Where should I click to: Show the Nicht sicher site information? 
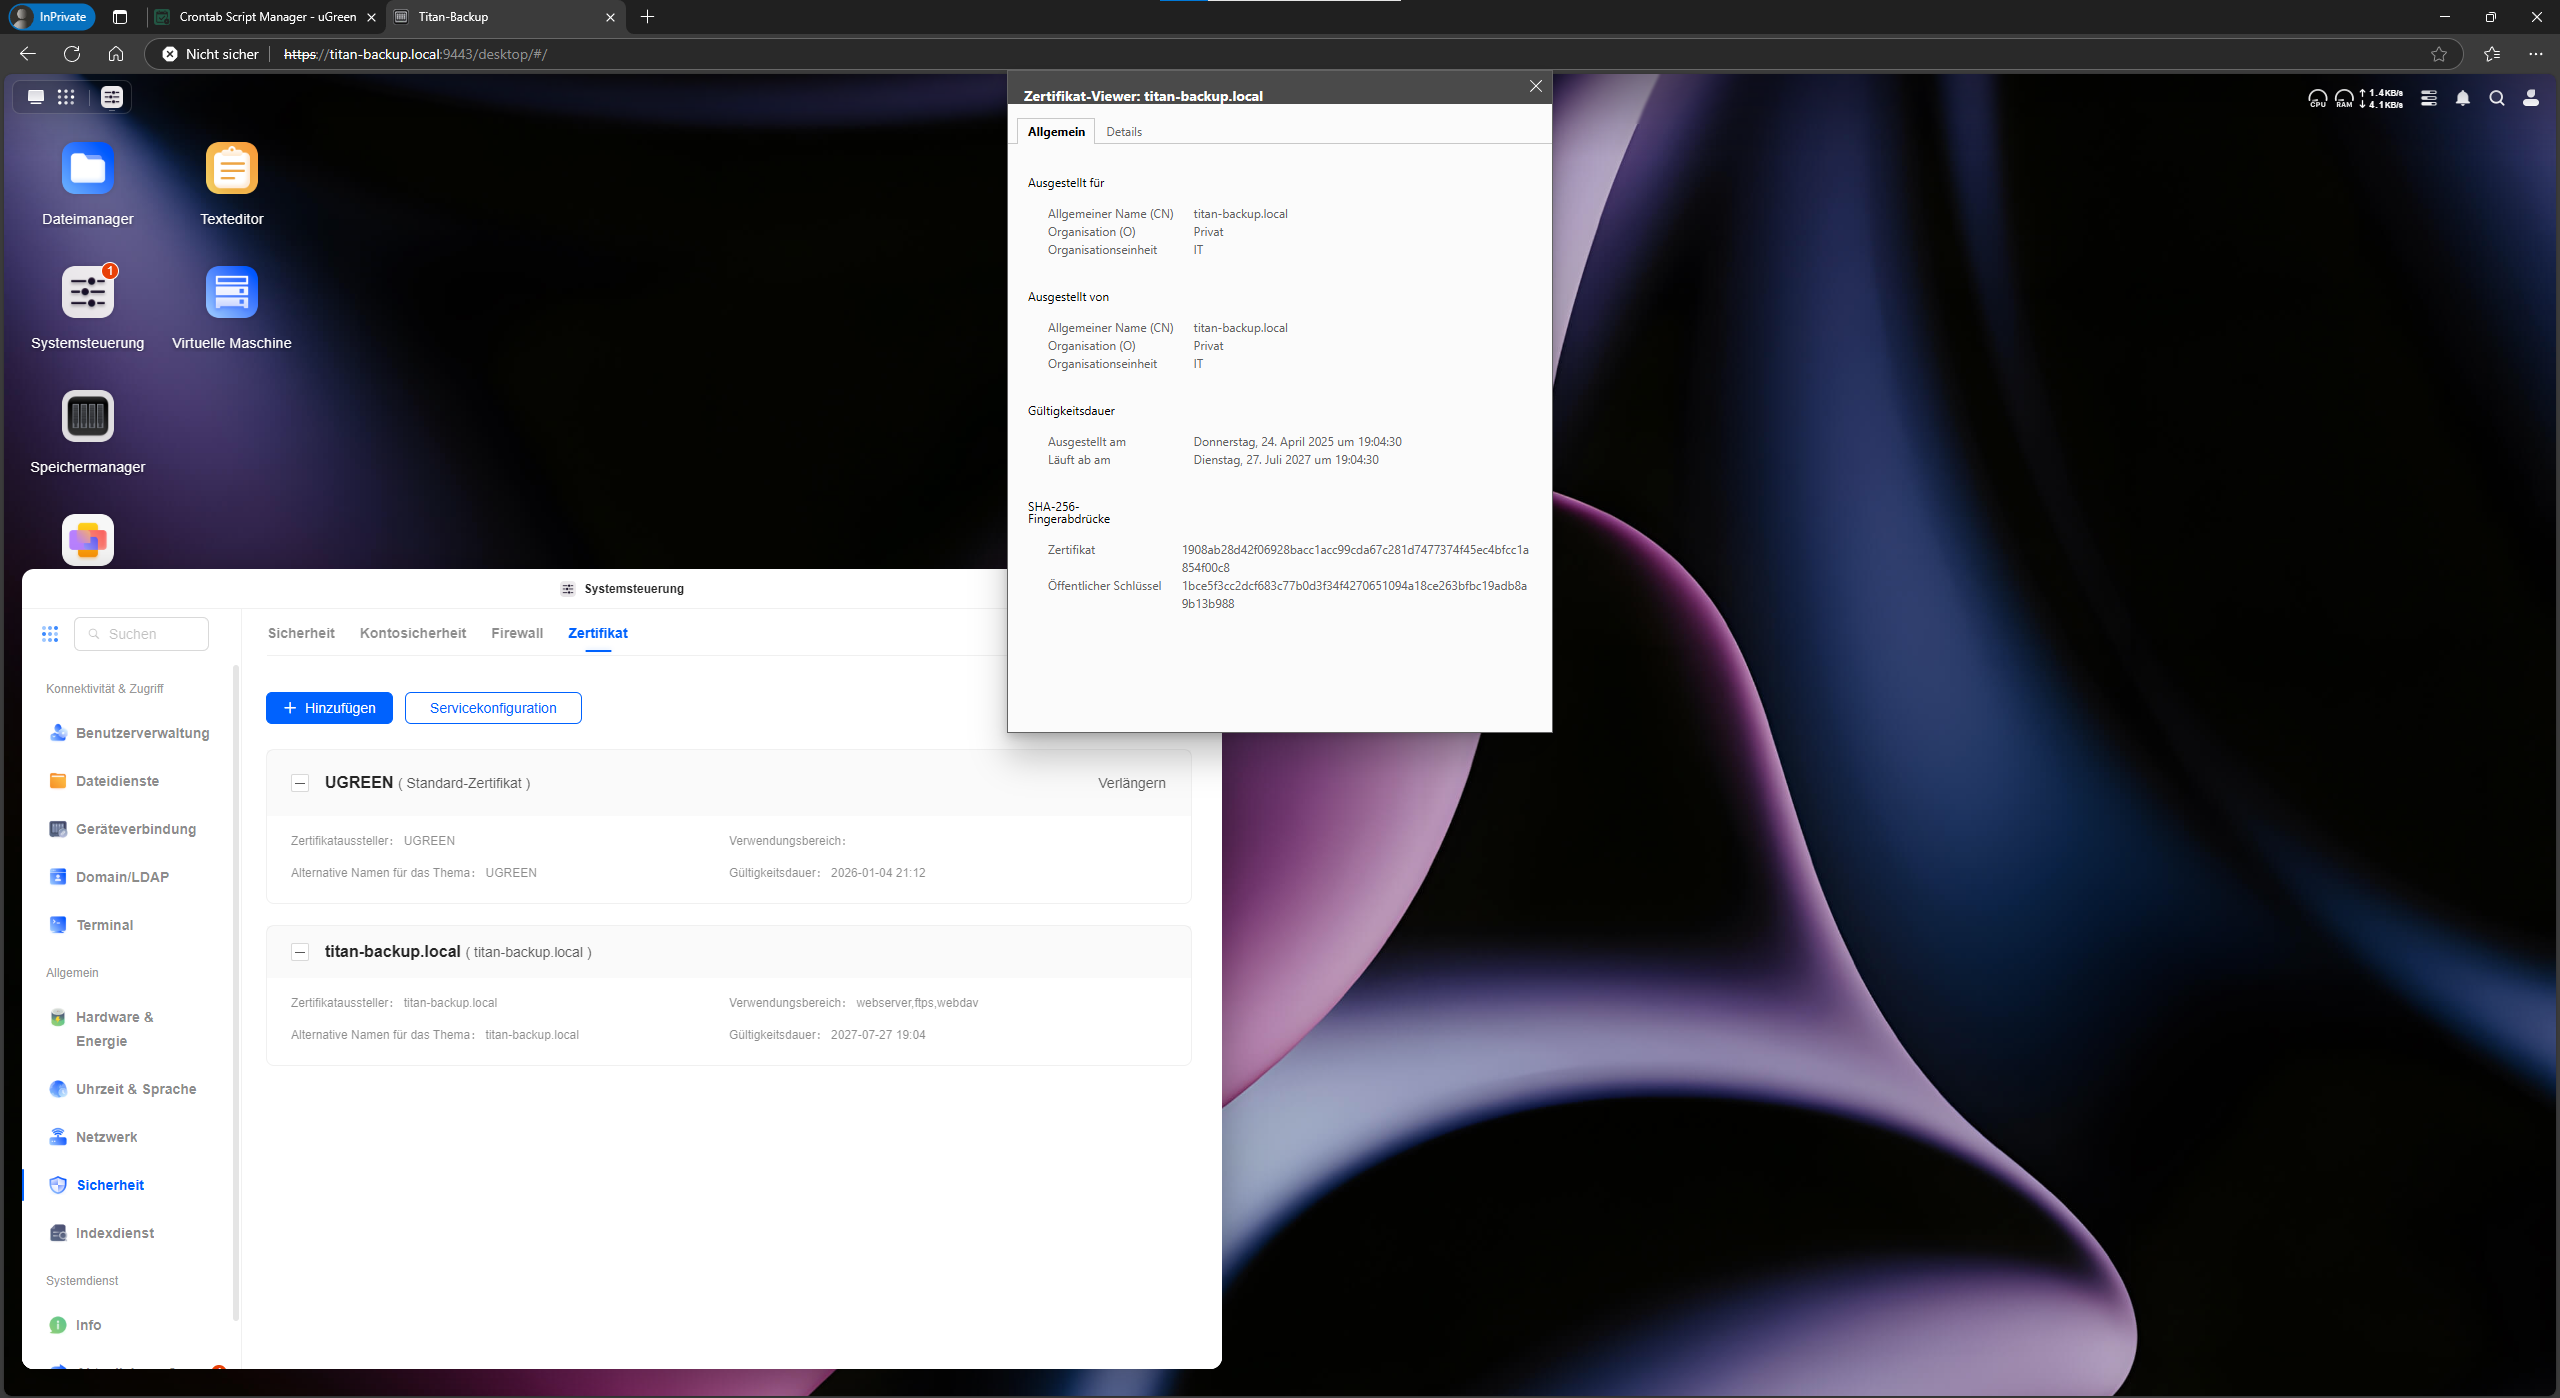coord(211,54)
